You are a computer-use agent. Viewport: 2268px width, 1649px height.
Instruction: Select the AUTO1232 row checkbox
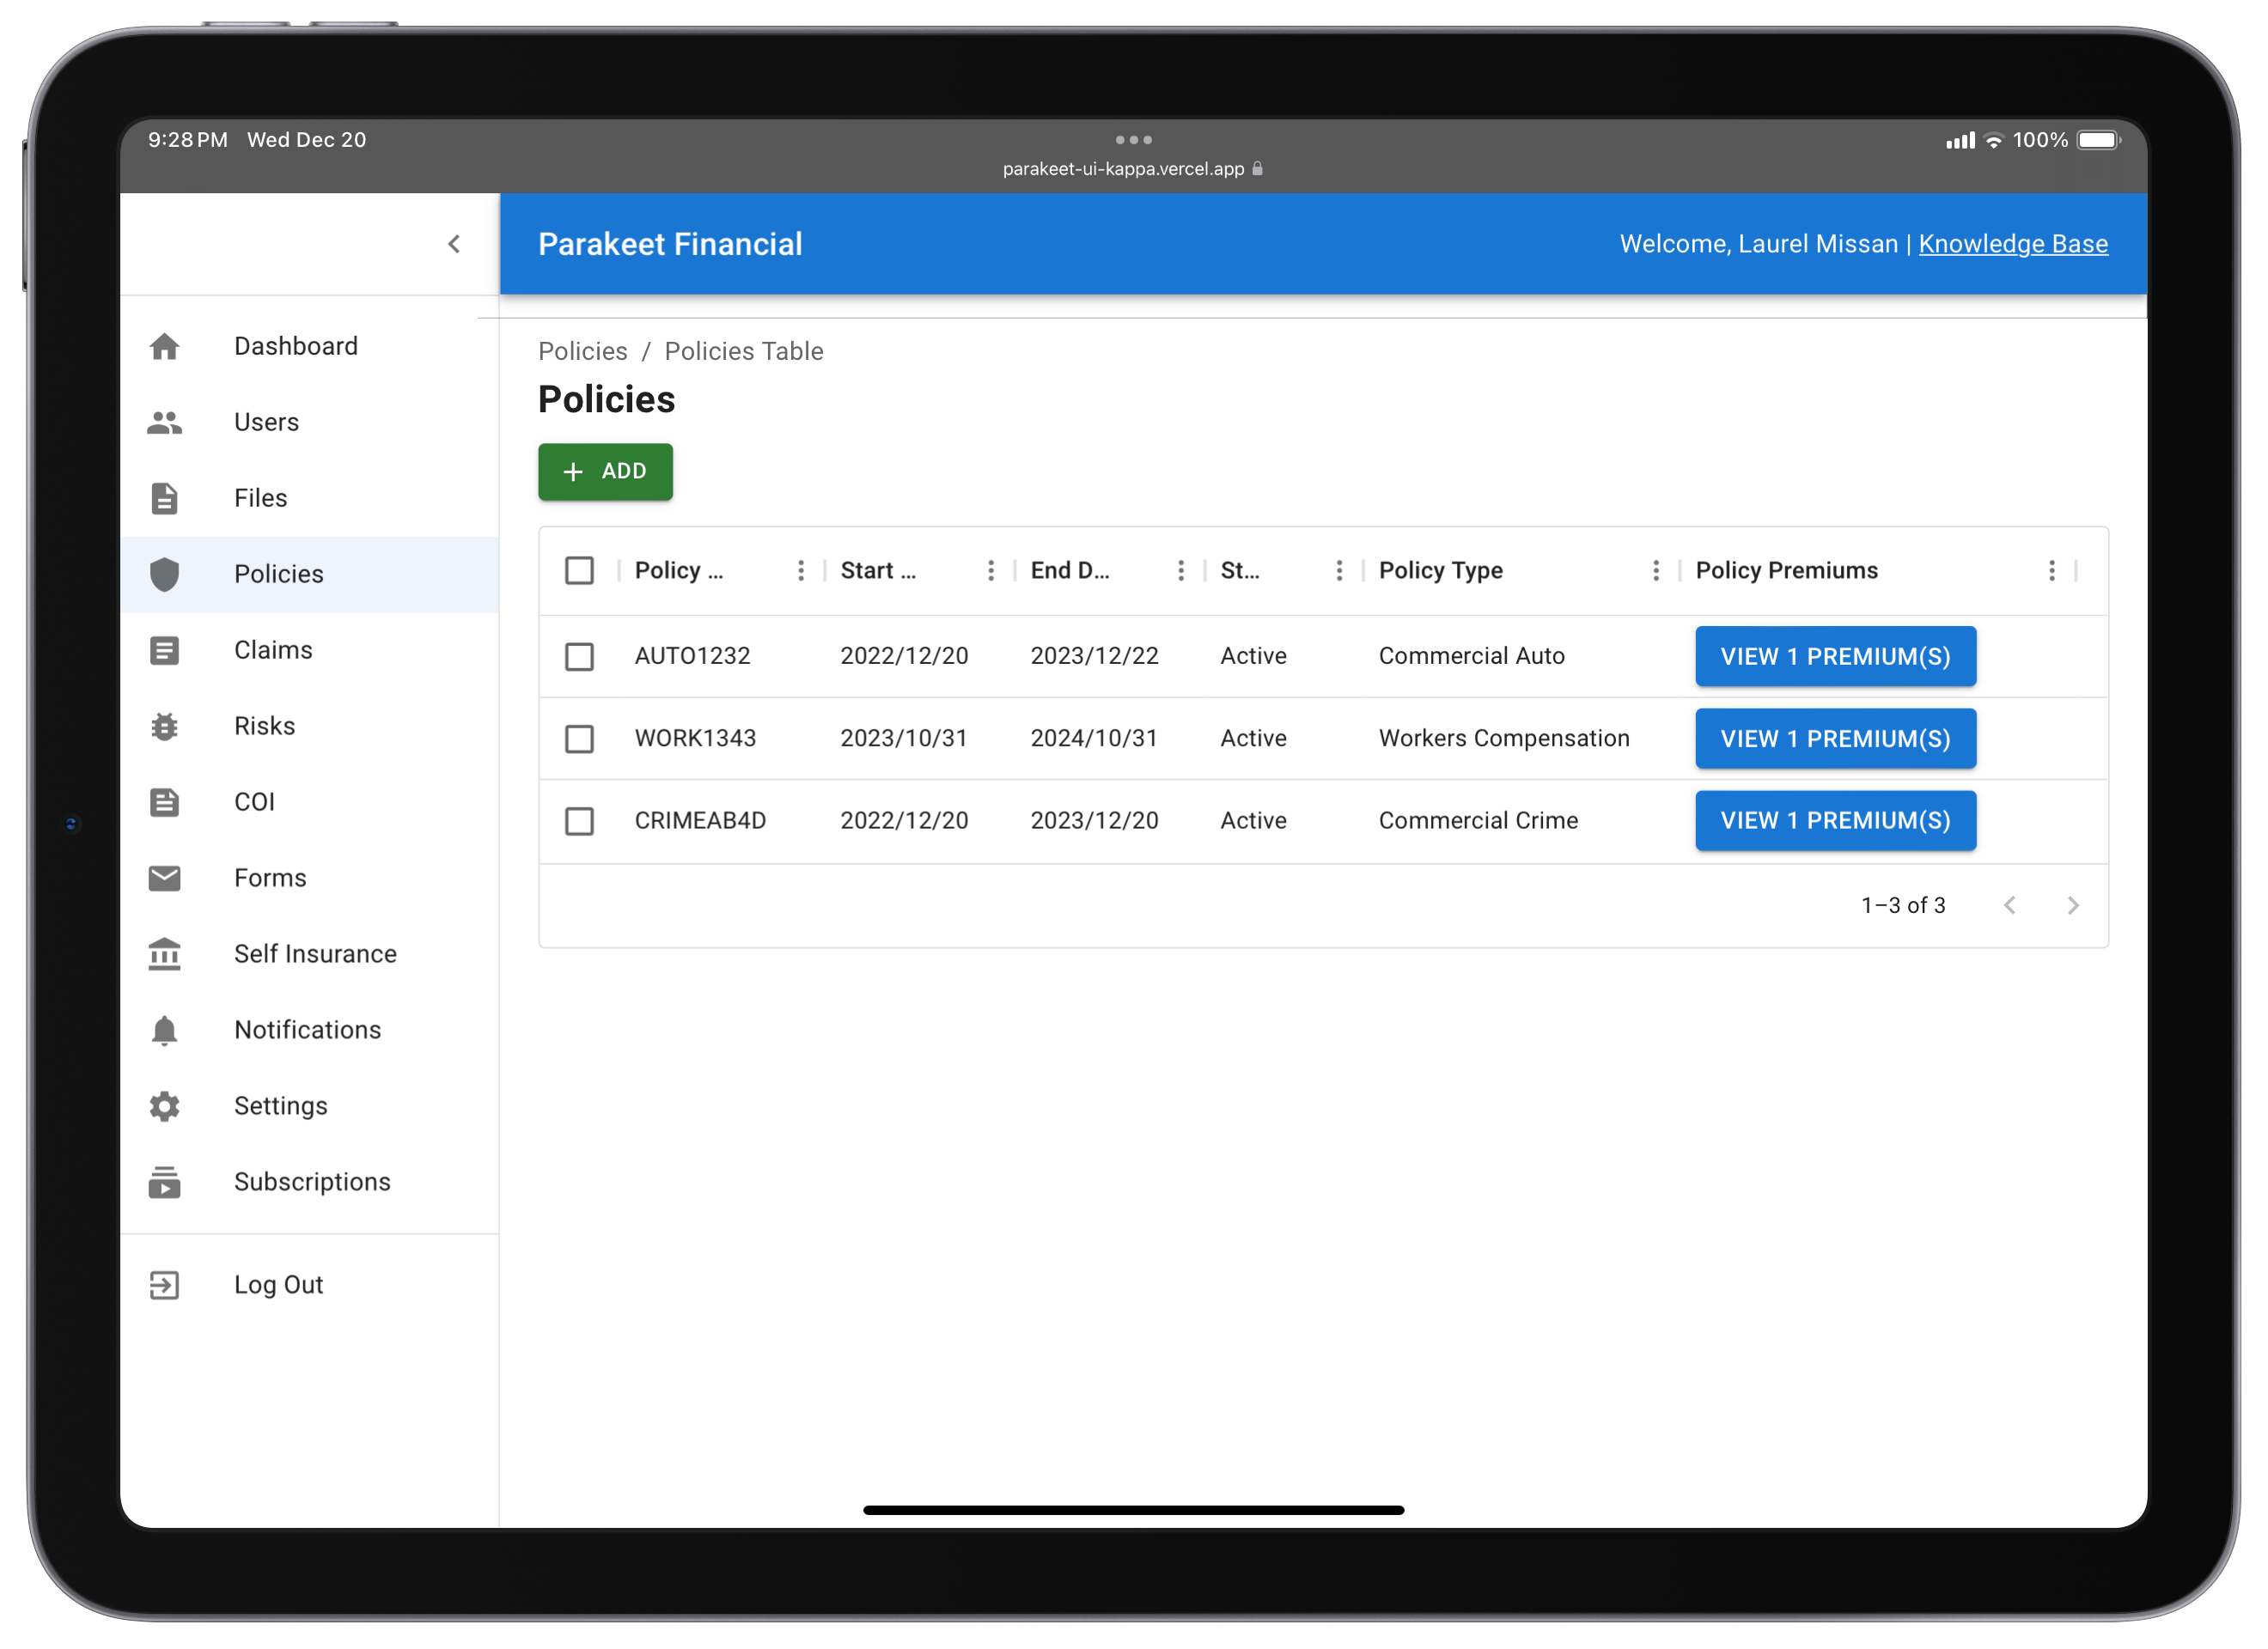point(580,657)
